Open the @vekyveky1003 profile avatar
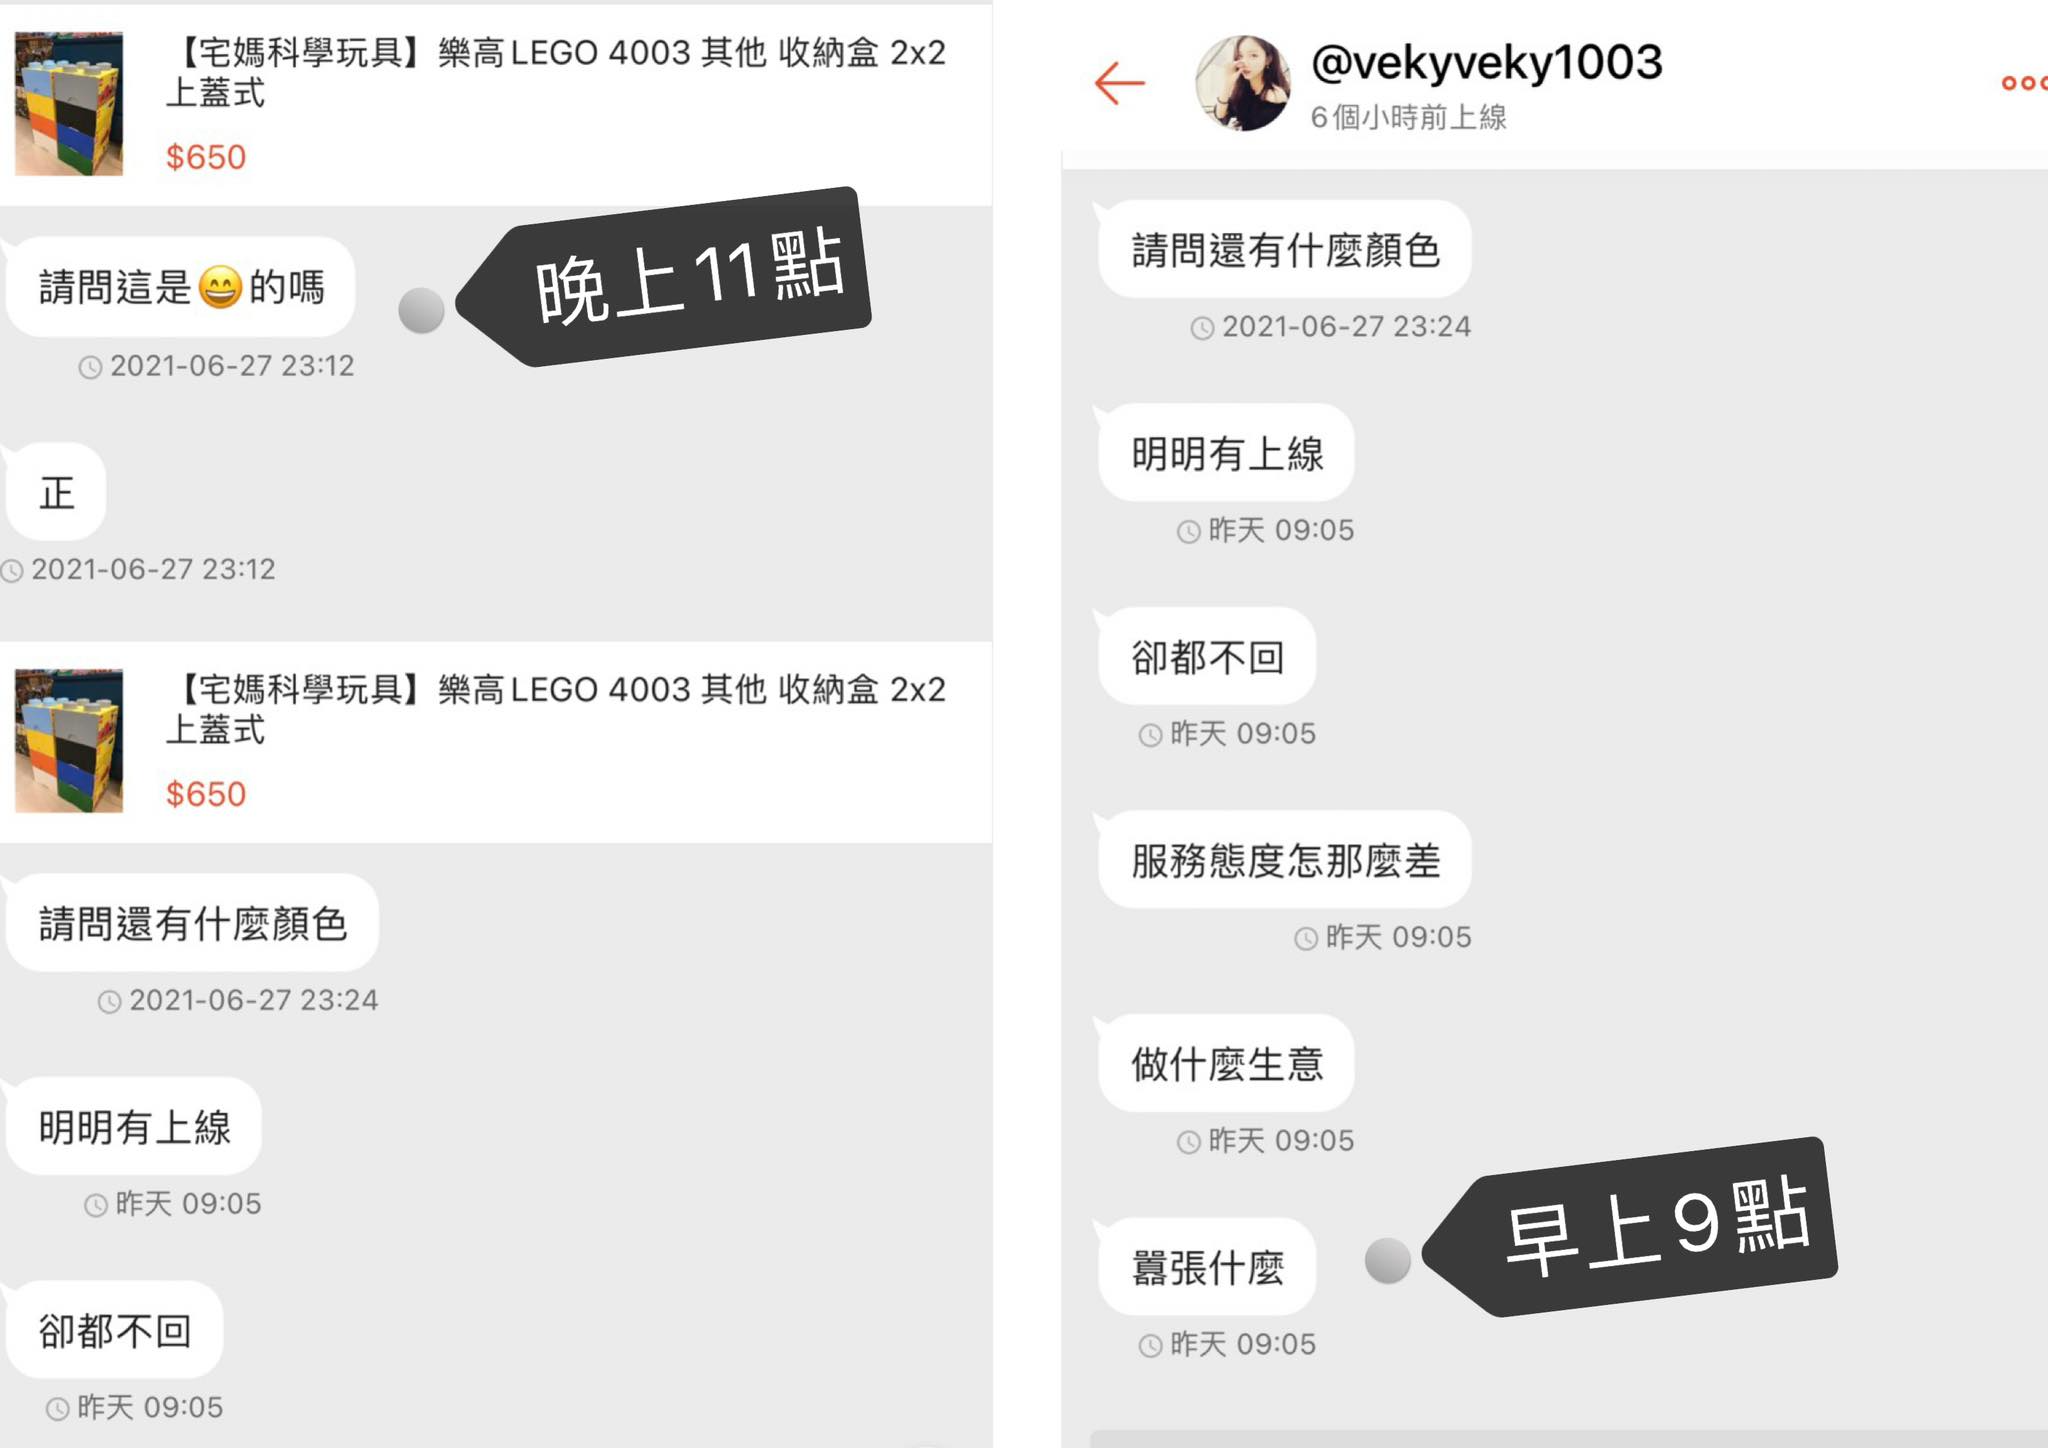 pos(1243,83)
